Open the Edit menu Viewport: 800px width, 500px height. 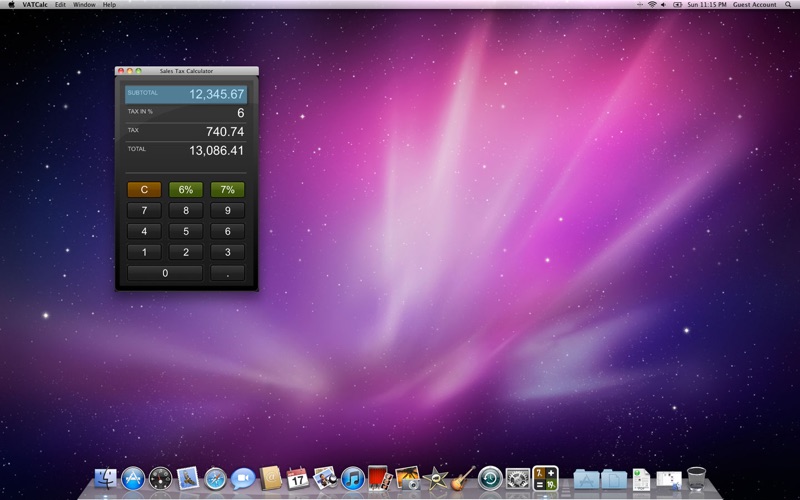[60, 5]
